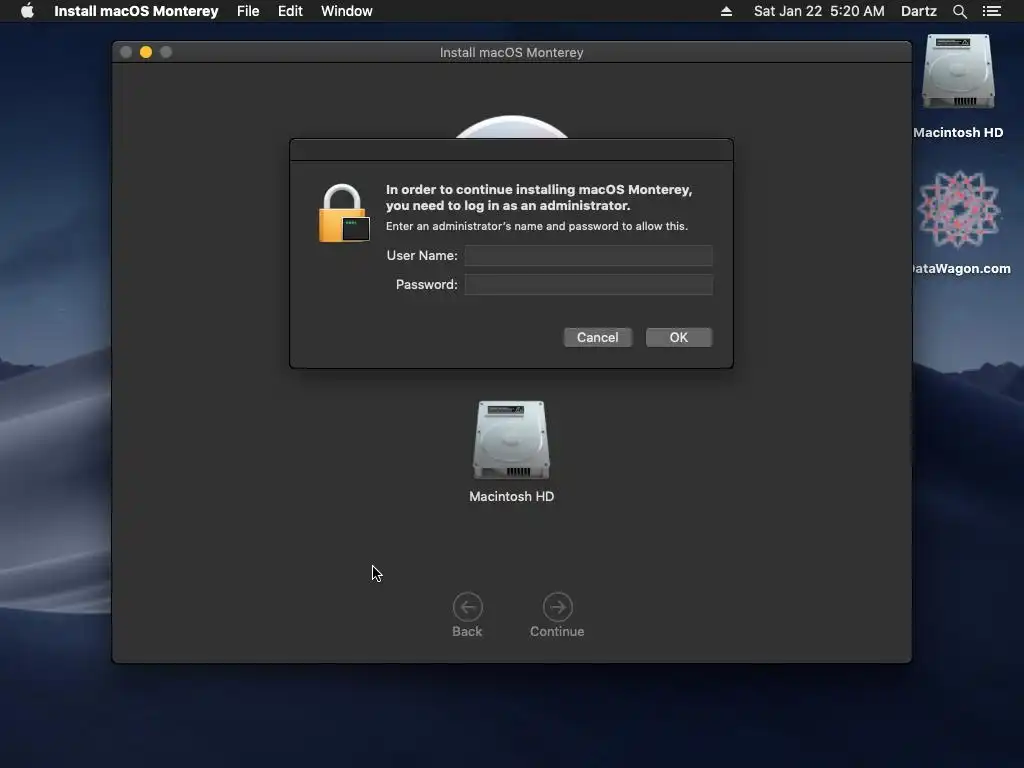Click the padlock icon in the dialog
This screenshot has width=1024, height=768.
344,214
